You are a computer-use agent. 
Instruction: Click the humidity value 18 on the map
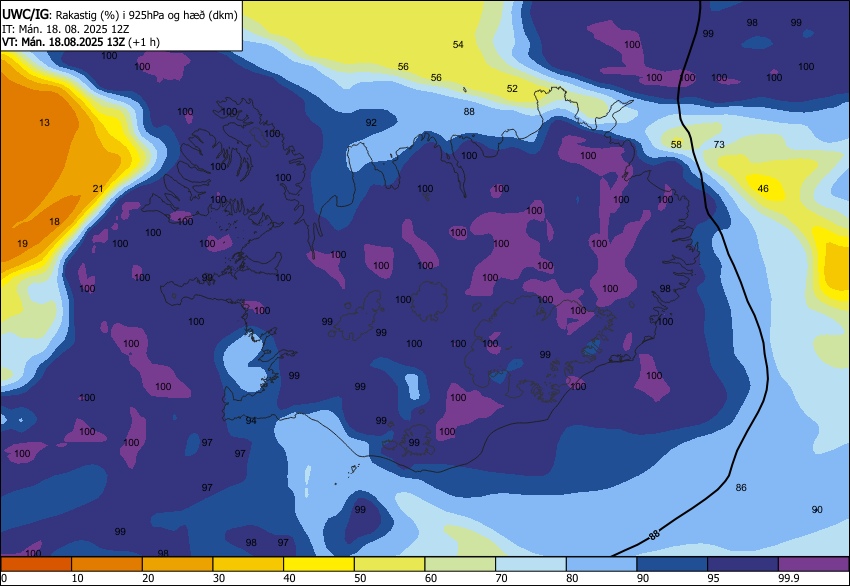(x=54, y=221)
